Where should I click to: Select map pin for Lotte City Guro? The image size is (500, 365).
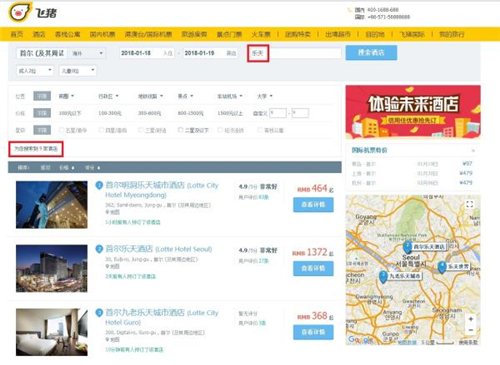tap(383, 277)
